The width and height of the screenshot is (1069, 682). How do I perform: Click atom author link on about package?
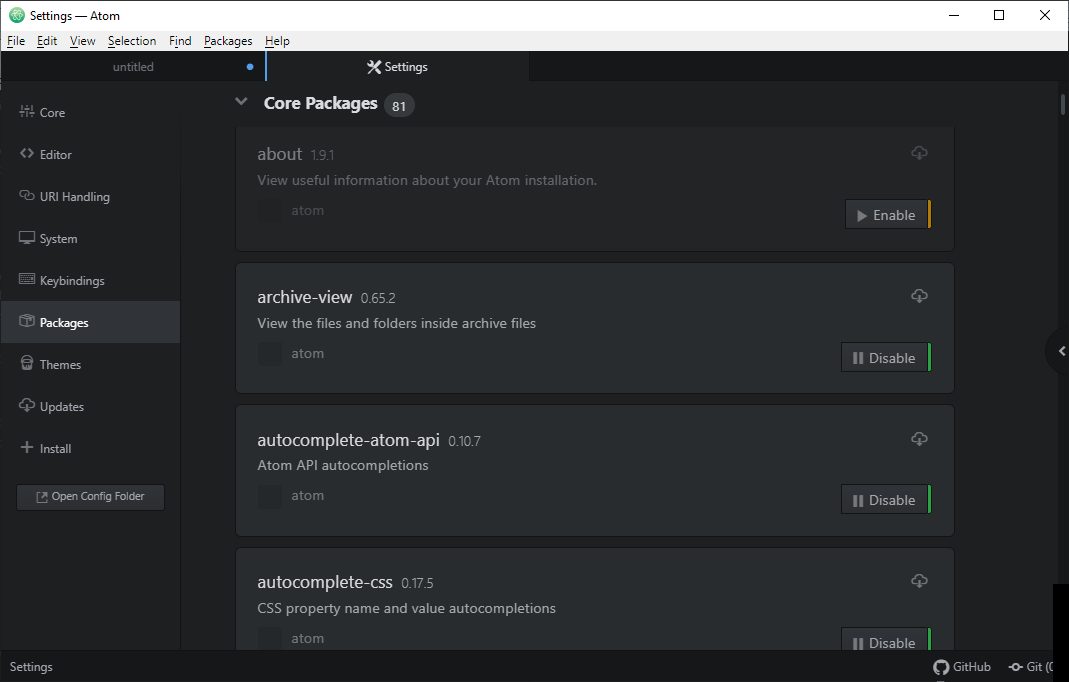tap(307, 211)
